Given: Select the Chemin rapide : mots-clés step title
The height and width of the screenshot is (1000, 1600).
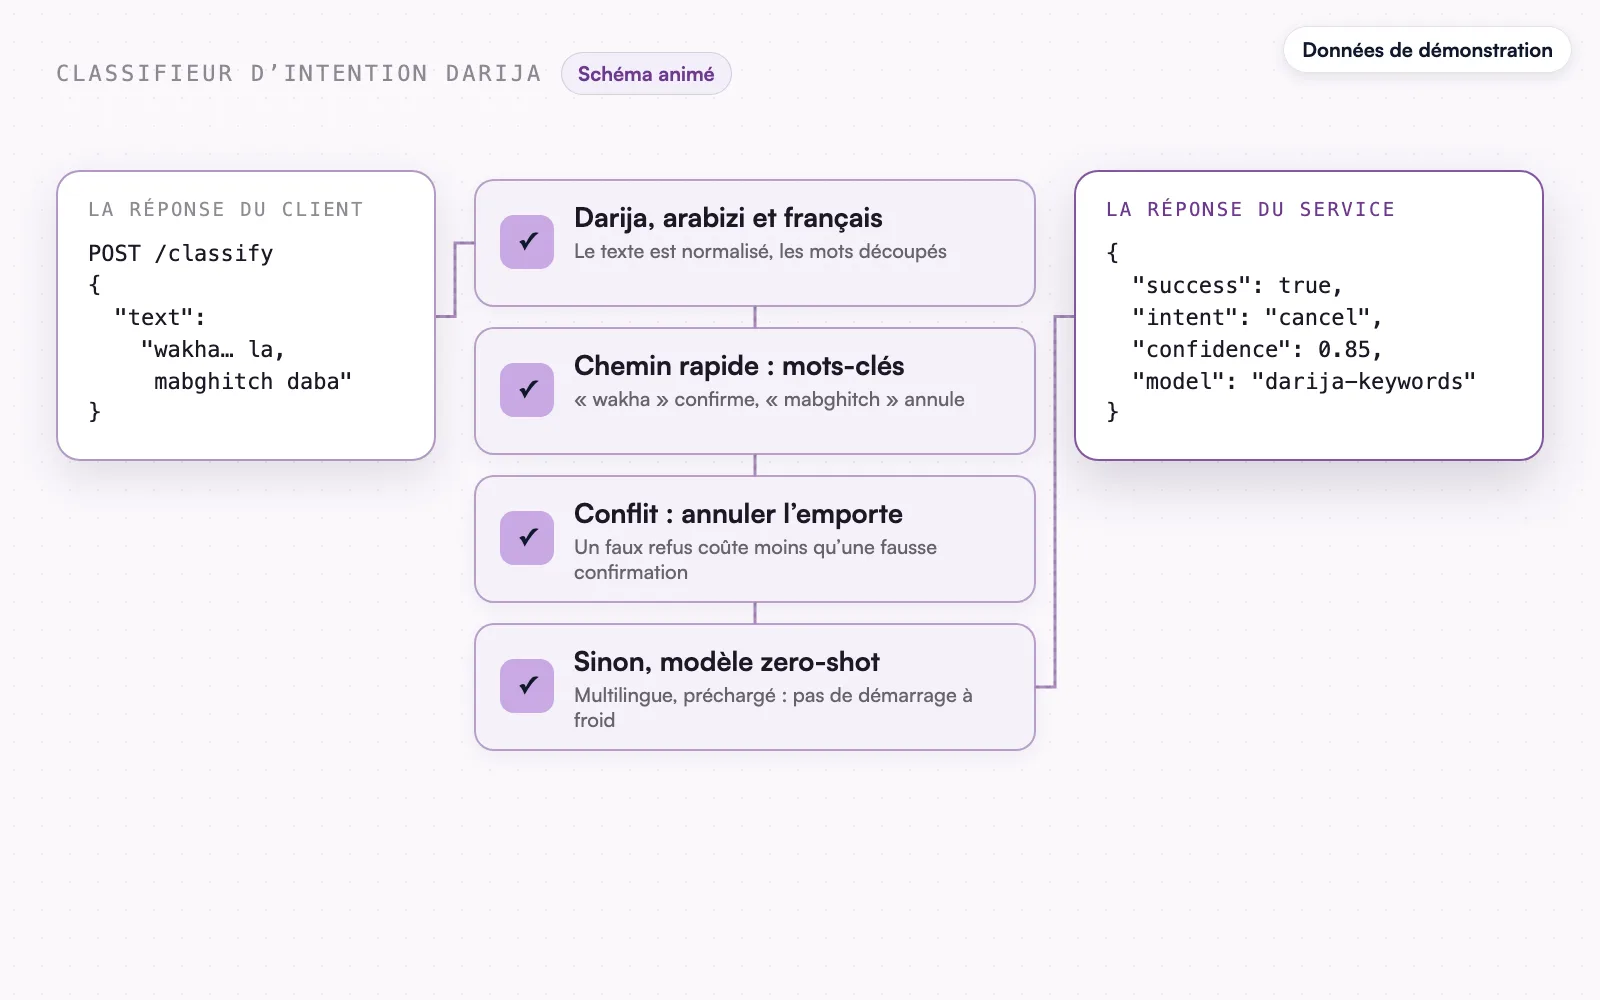Looking at the screenshot, I should coord(739,366).
